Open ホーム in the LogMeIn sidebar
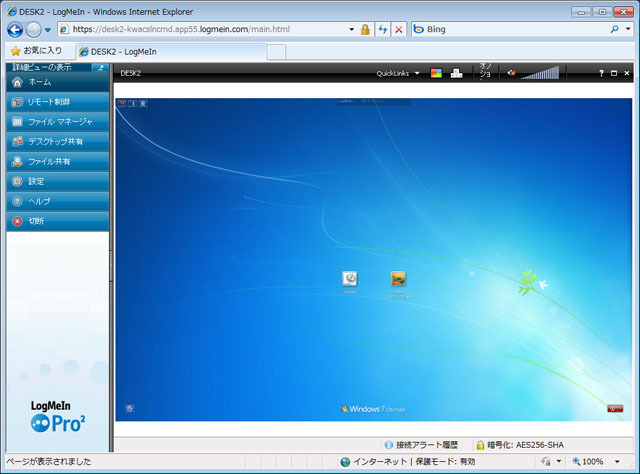640x474 pixels. coord(58,82)
